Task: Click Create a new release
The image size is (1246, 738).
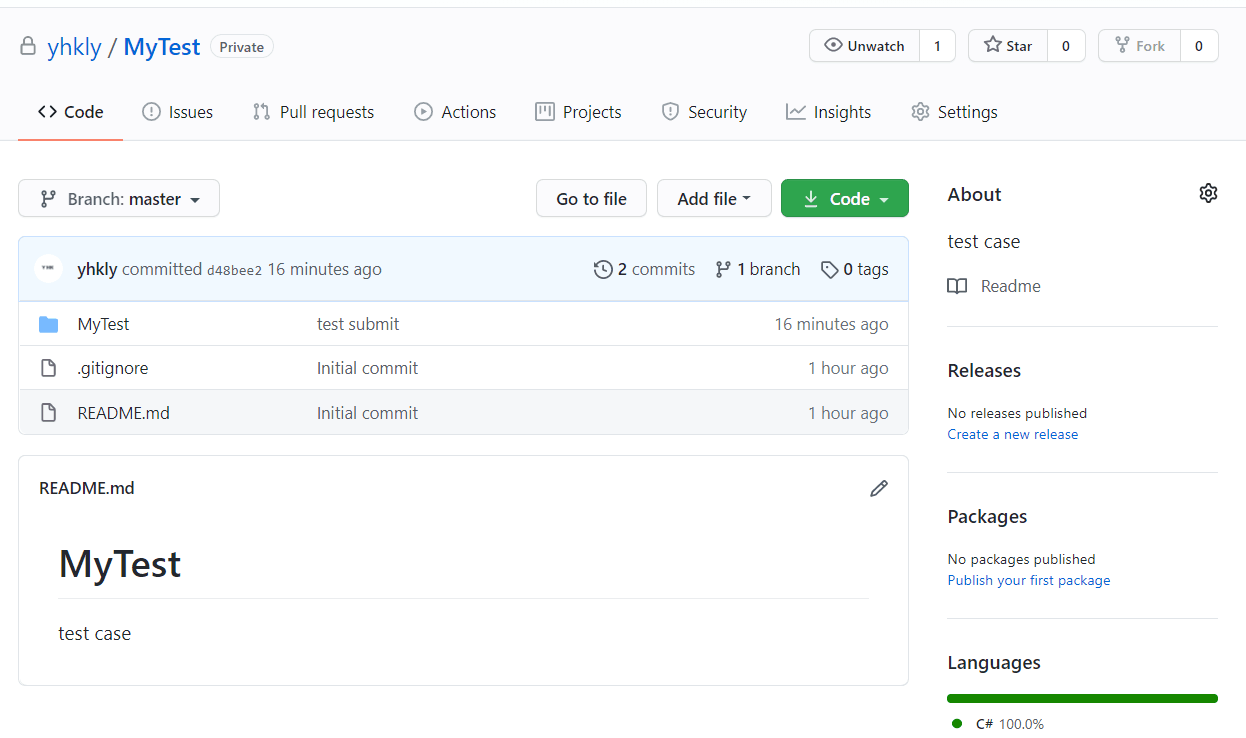Action: (1013, 434)
